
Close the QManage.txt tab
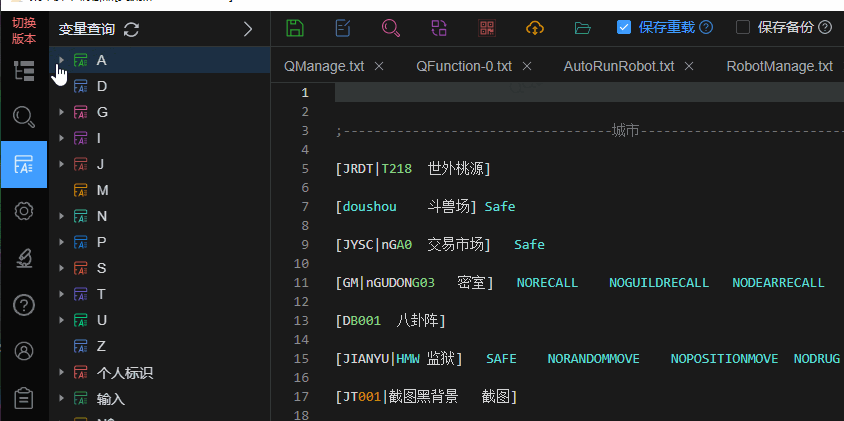[379, 66]
